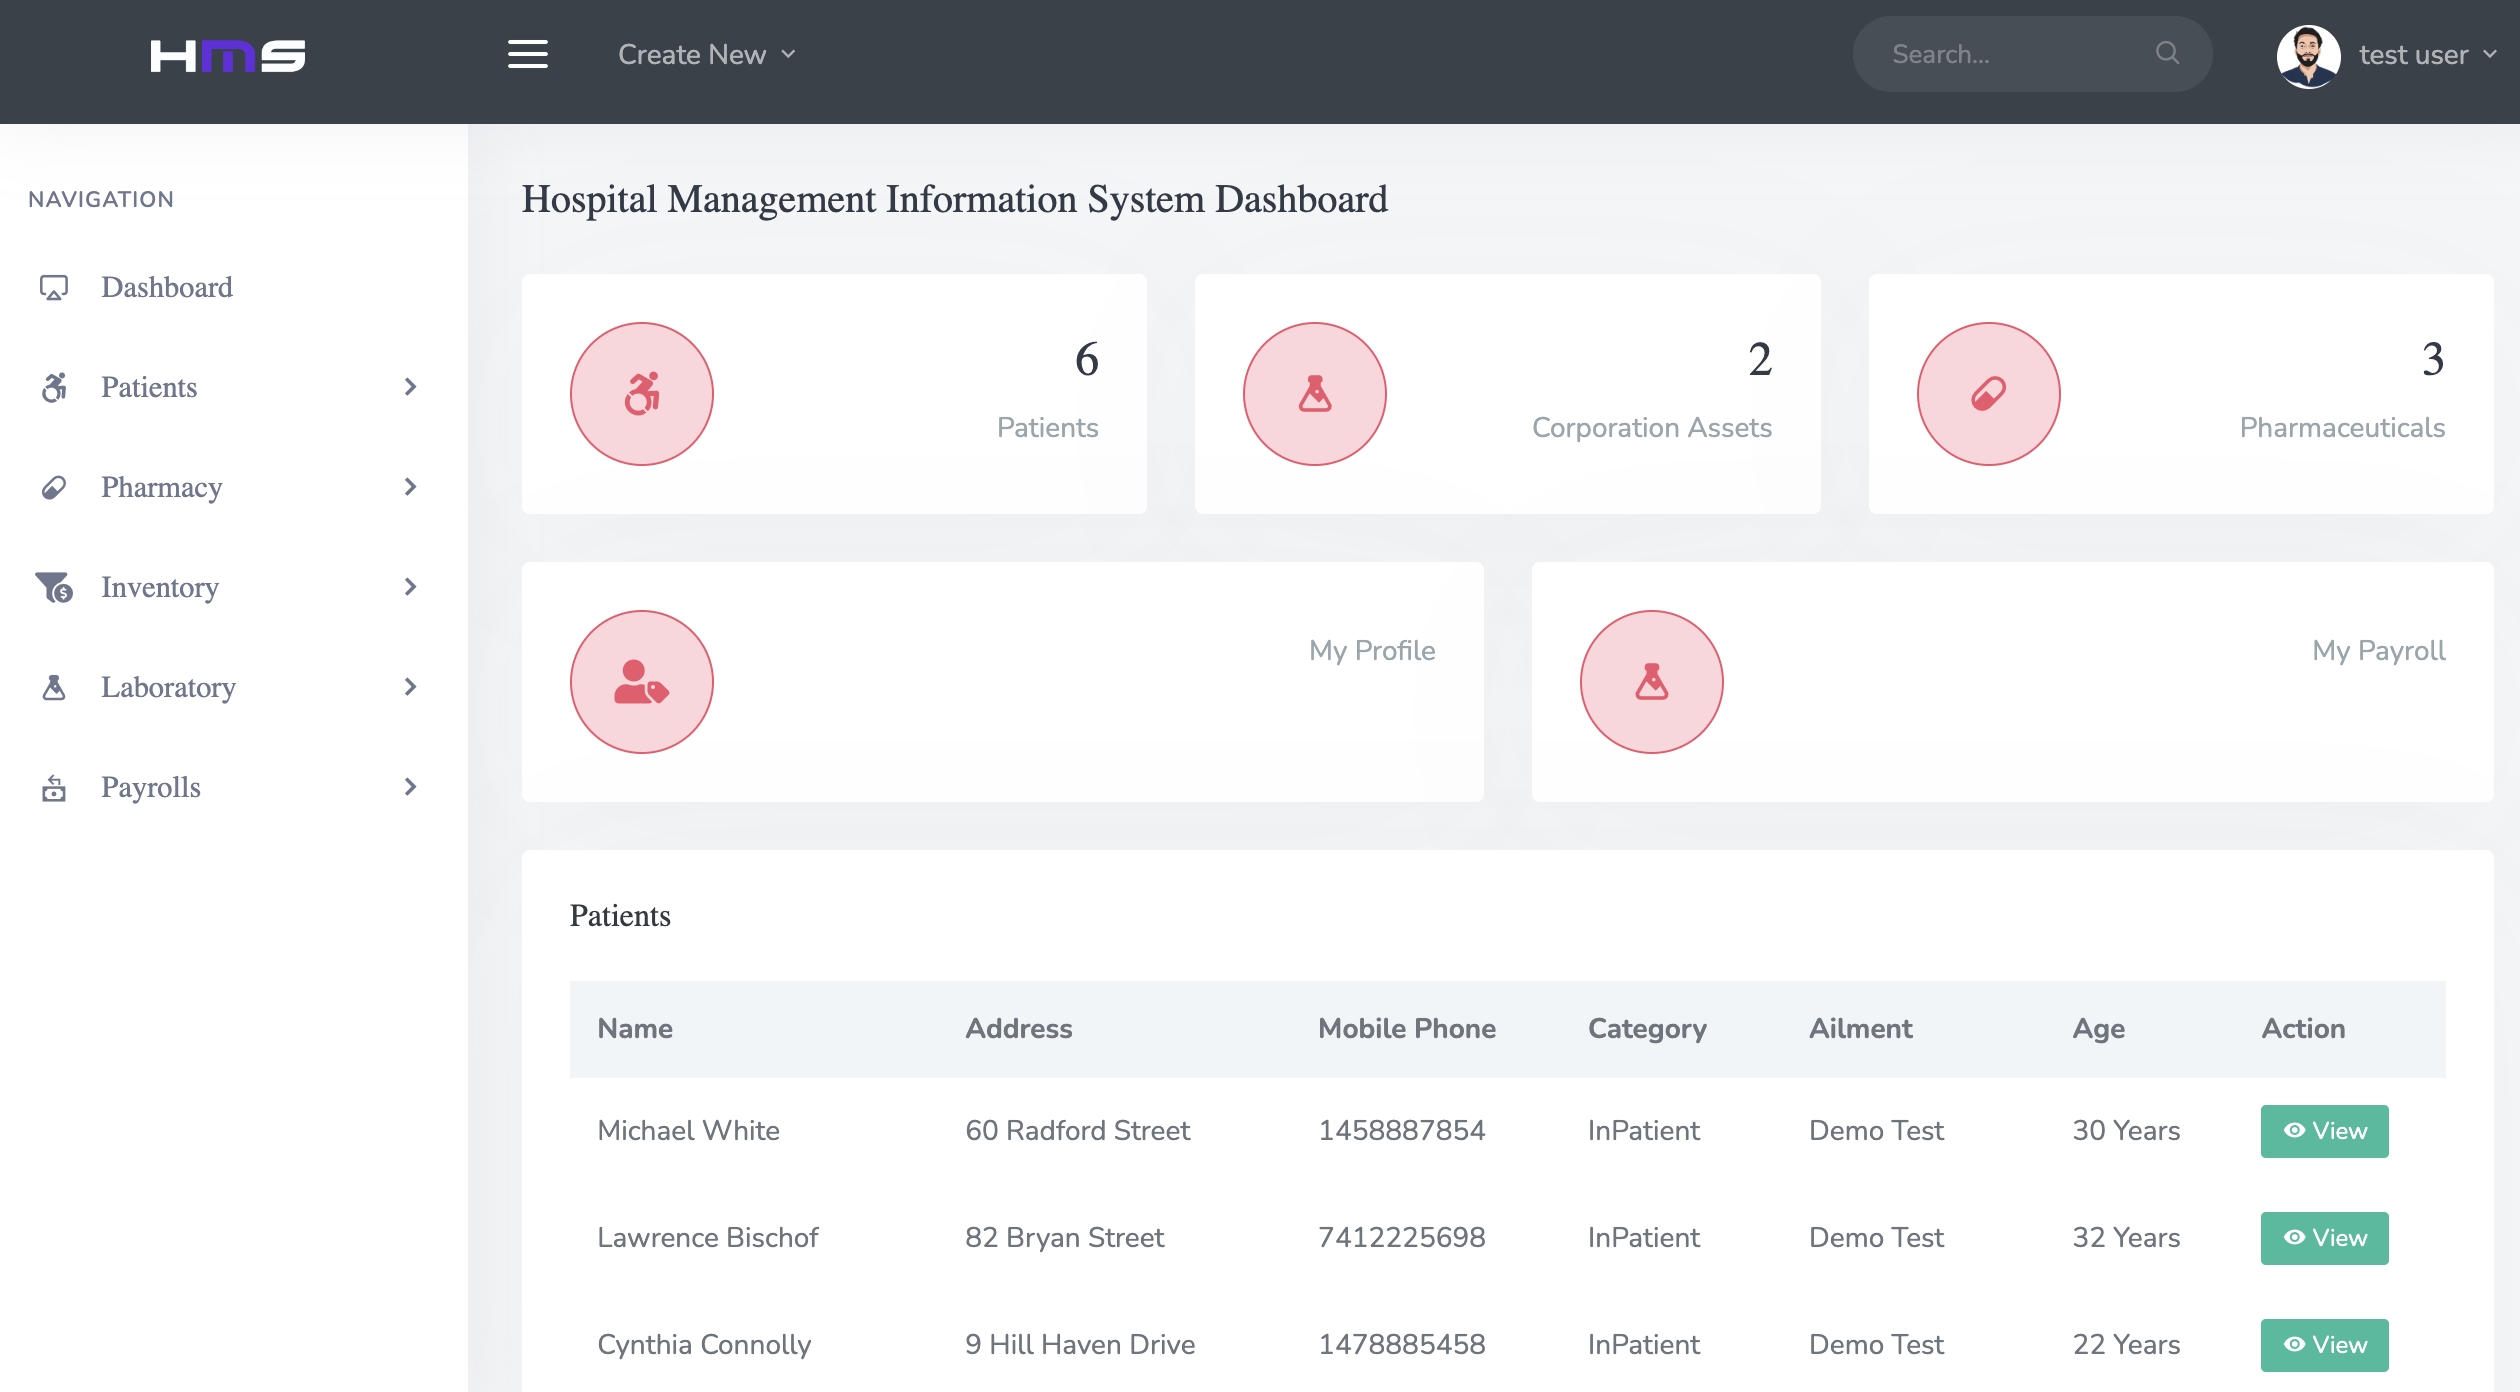Image resolution: width=2520 pixels, height=1392 pixels.
Task: Click View button for Michael White
Action: pos(2324,1131)
